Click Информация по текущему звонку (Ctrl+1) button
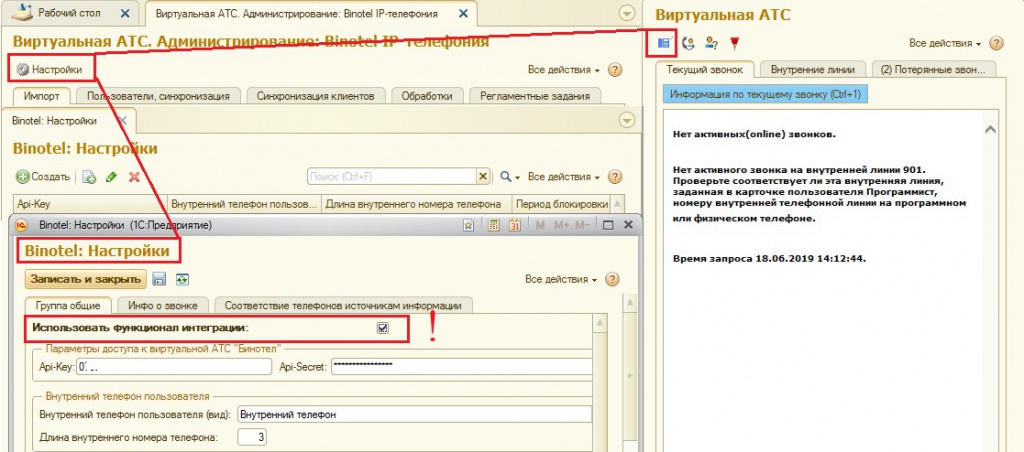Screen dimensions: 1024x452 [765, 94]
